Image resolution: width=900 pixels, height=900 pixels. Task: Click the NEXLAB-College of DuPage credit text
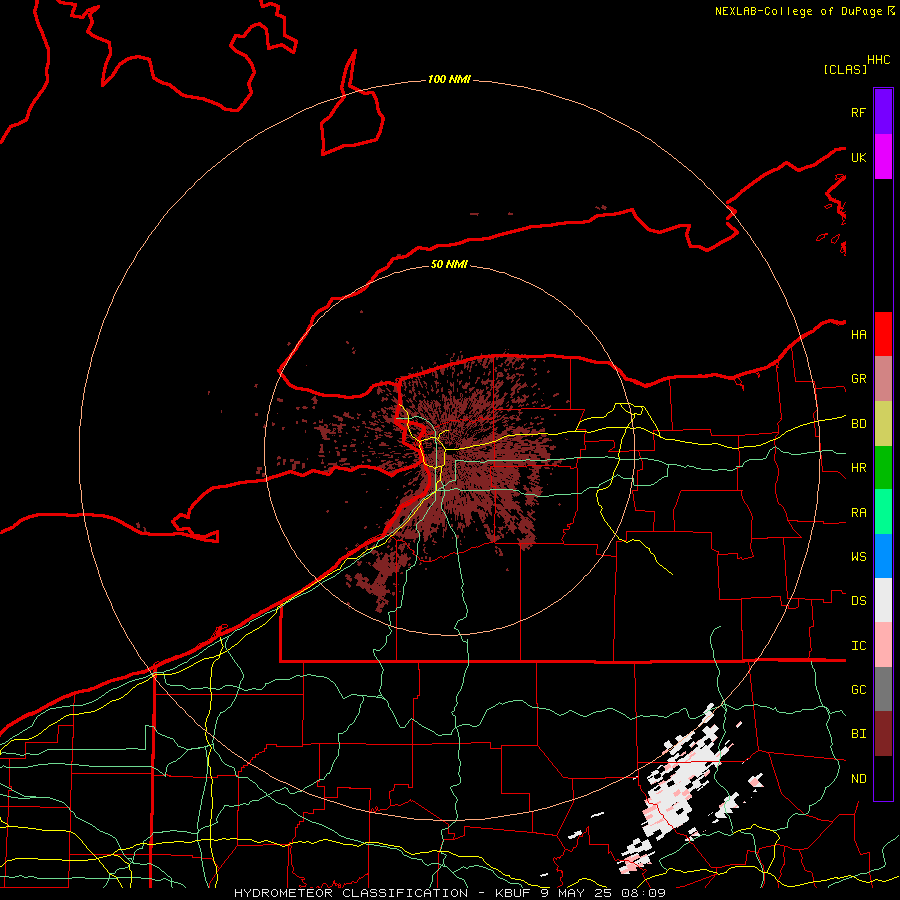point(804,11)
